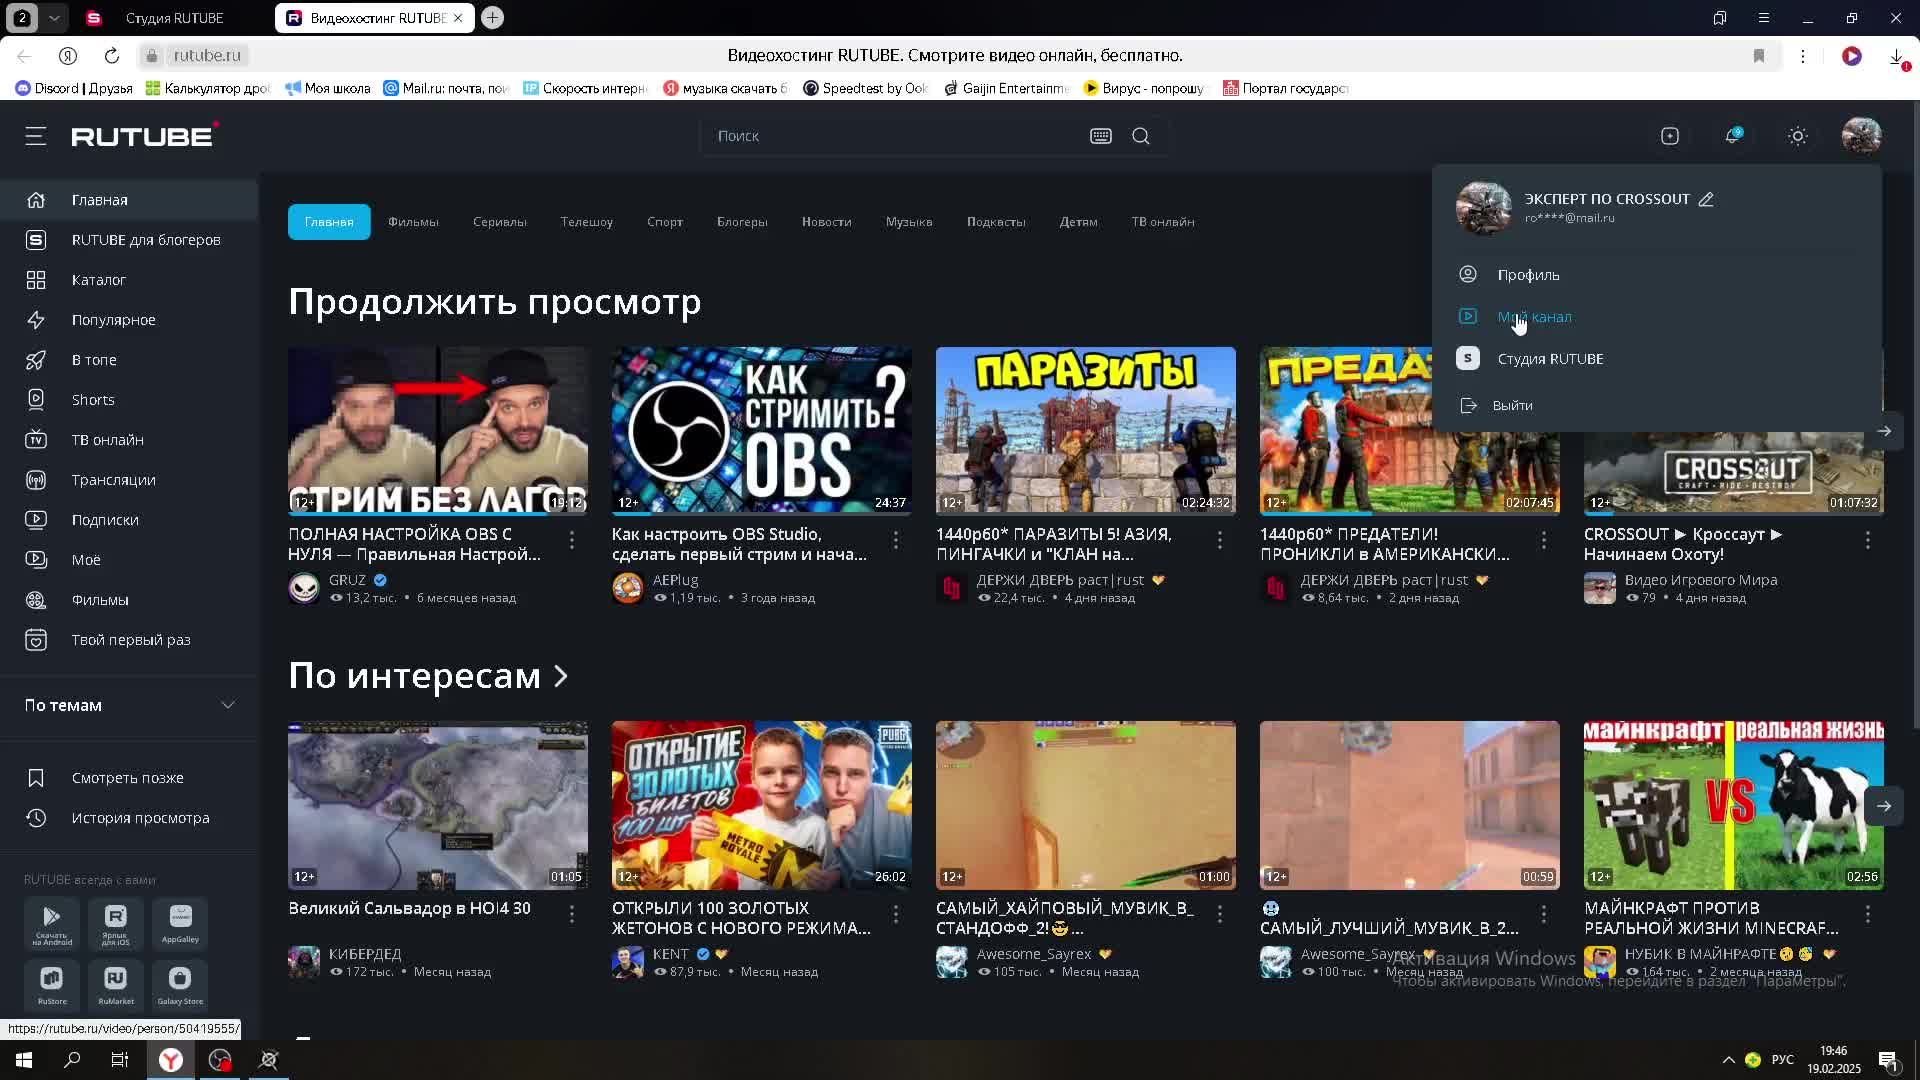Open options for ПРЕДАТЕЛИ video
Viewport: 1920px width, 1080px height.
(x=1544, y=540)
